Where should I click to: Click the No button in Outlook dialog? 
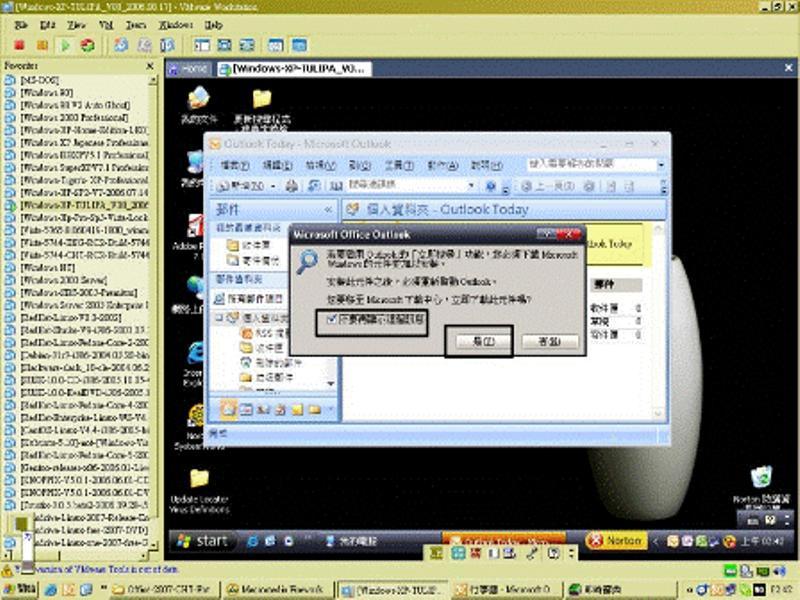click(549, 341)
